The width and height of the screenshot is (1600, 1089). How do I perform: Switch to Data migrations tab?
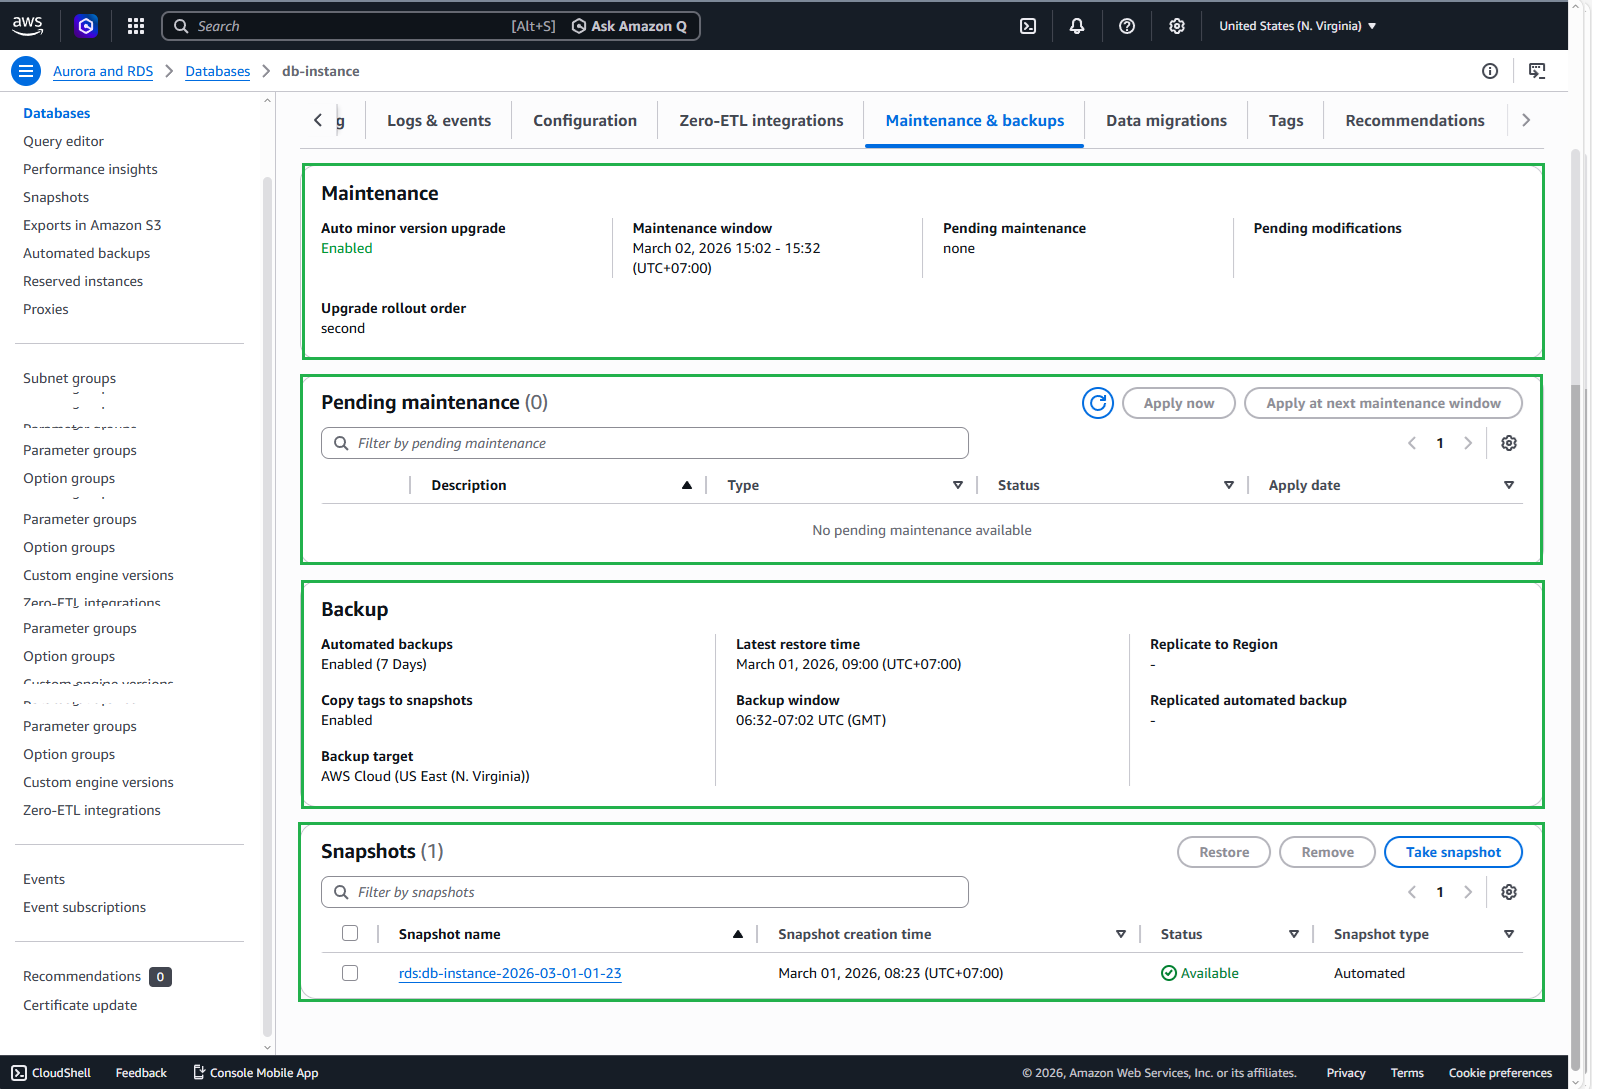point(1166,120)
